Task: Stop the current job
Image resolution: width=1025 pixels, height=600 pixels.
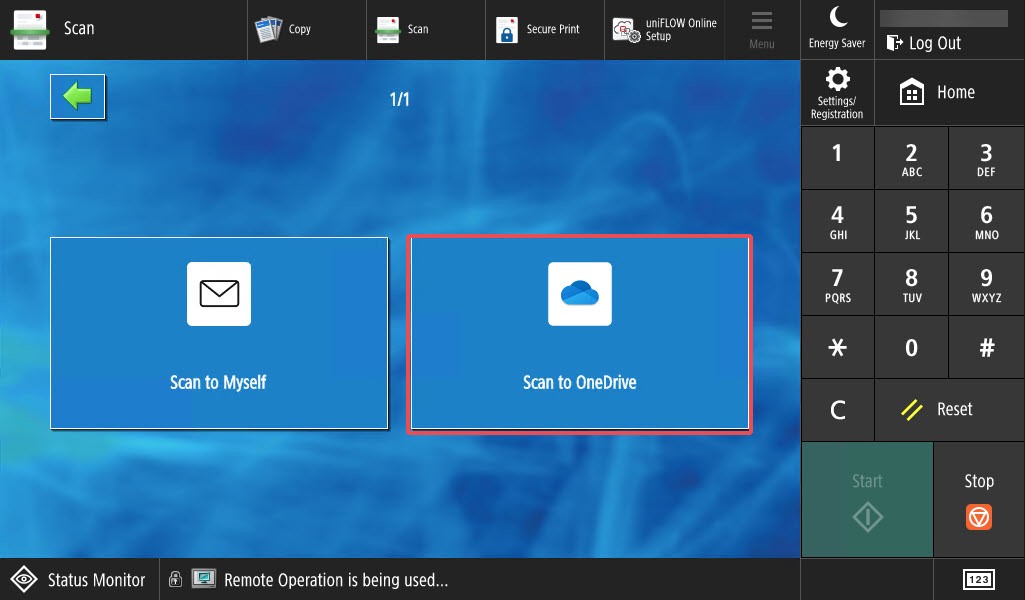Action: click(979, 499)
